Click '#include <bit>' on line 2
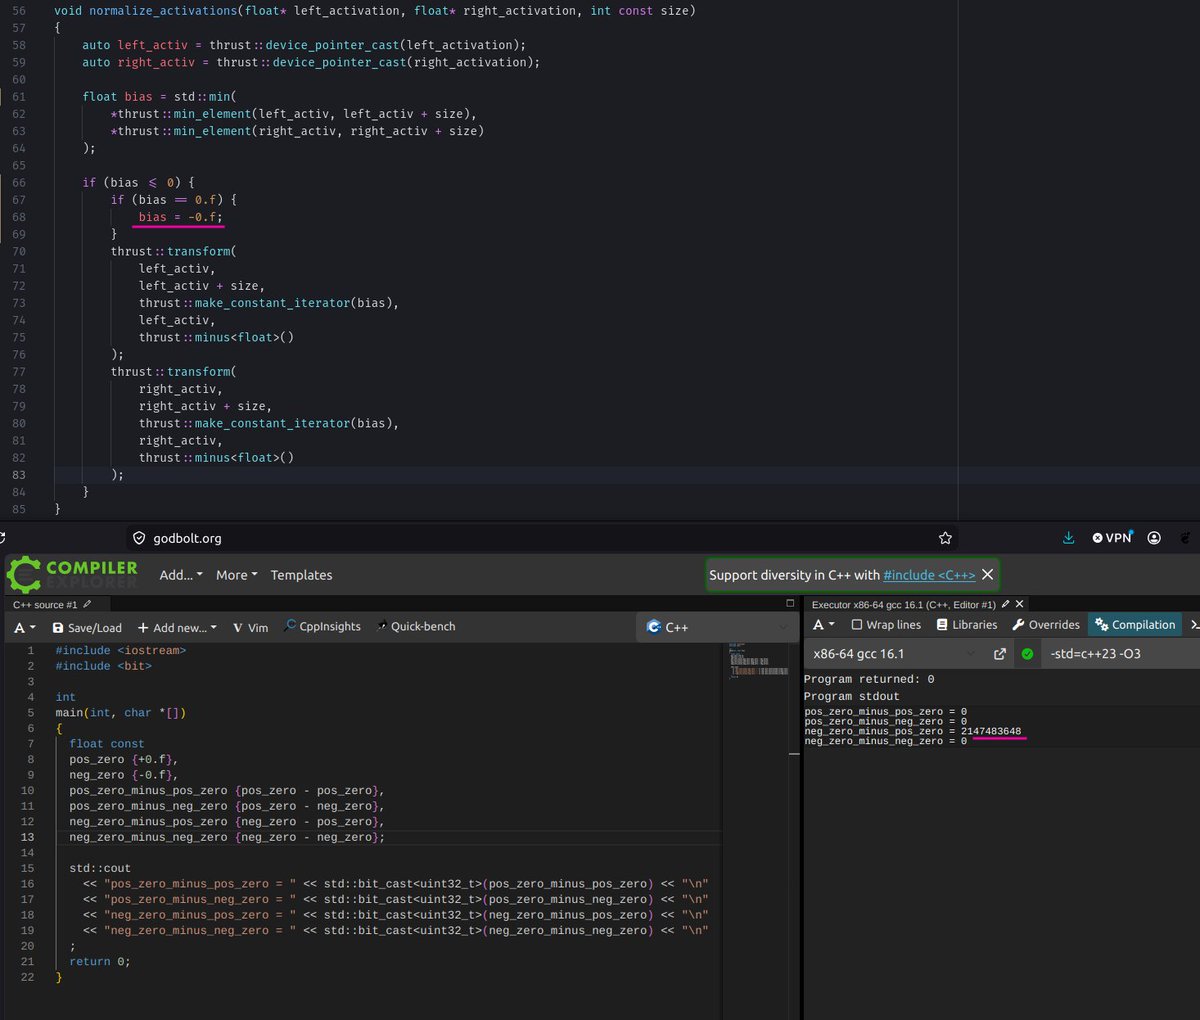1200x1020 pixels. point(104,666)
